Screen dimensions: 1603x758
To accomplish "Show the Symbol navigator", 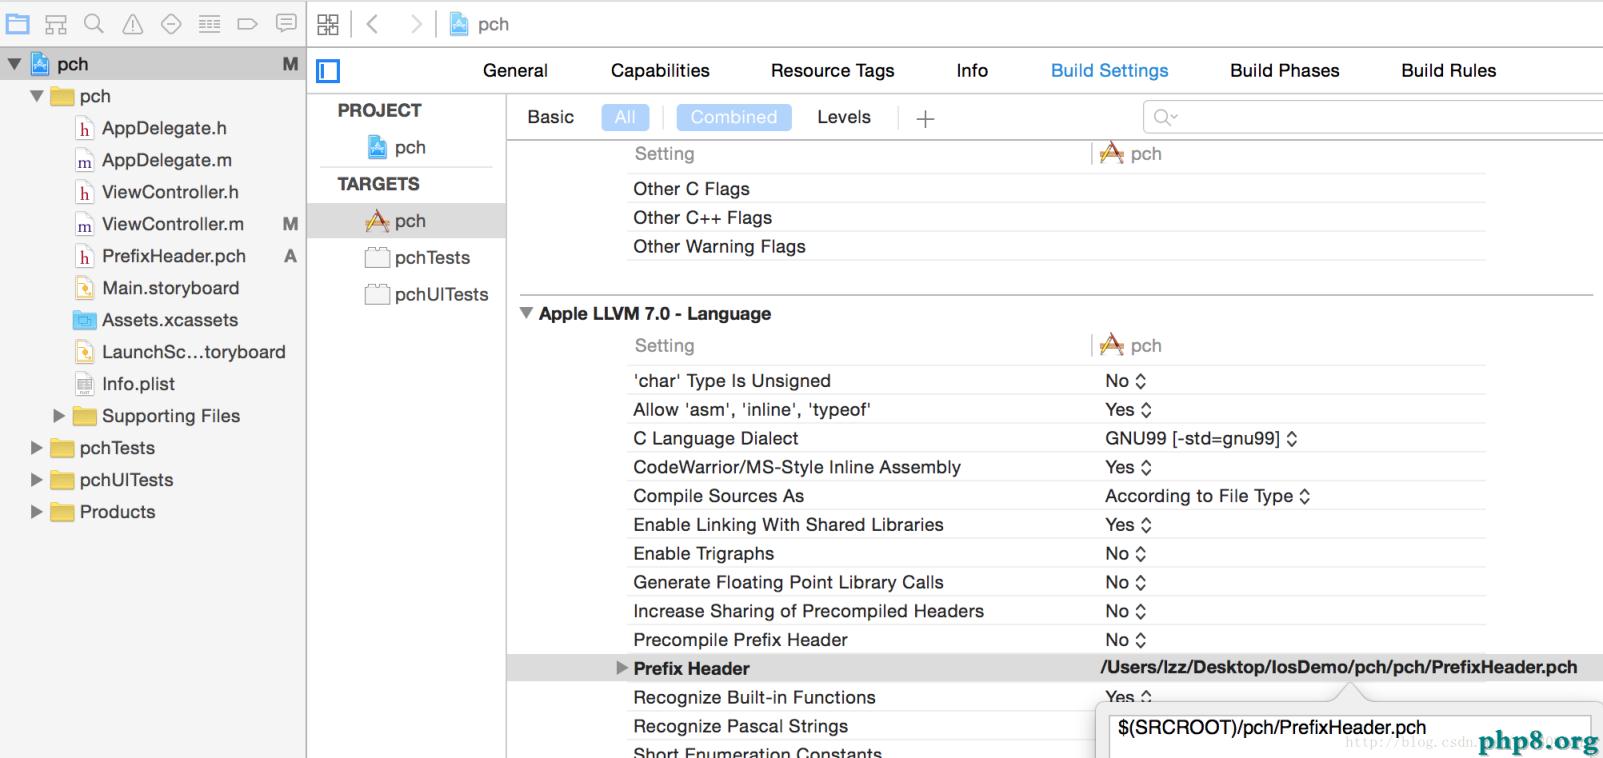I will (x=56, y=24).
